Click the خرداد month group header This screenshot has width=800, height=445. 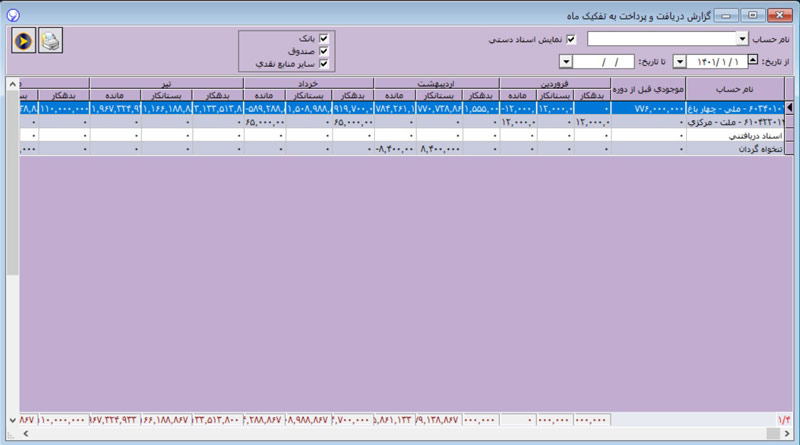tap(309, 84)
